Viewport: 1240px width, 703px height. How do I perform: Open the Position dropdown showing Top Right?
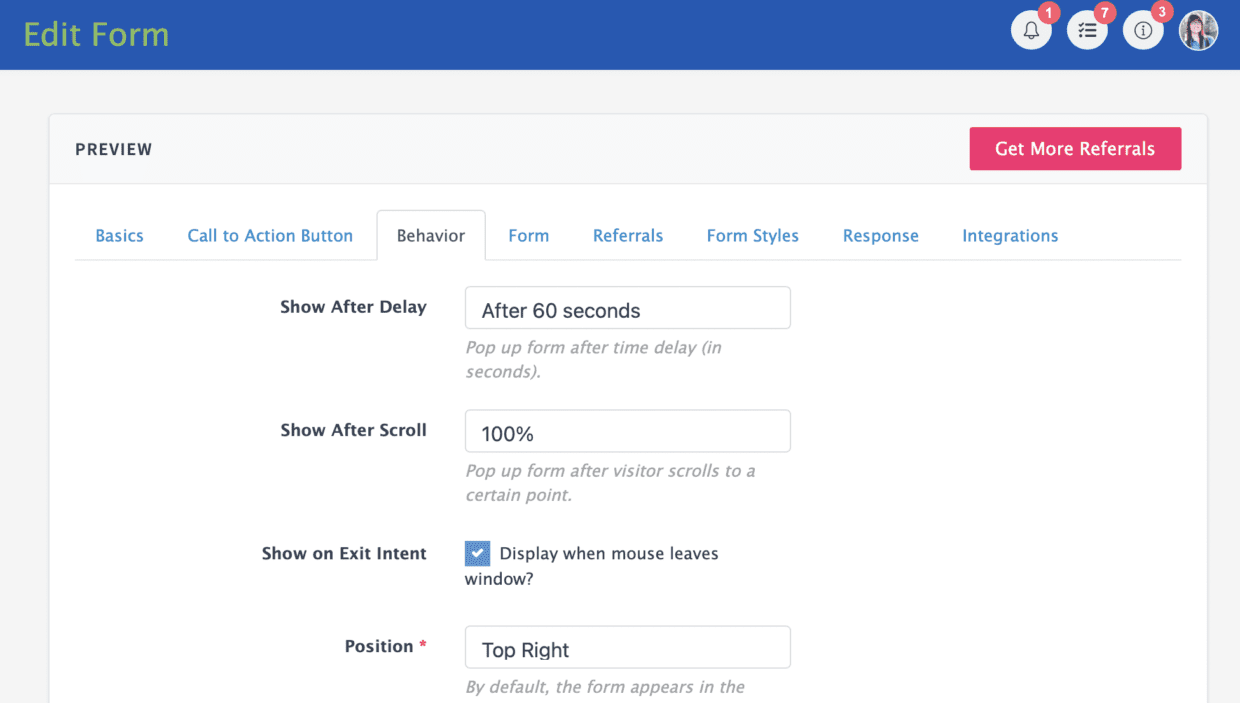tap(628, 647)
